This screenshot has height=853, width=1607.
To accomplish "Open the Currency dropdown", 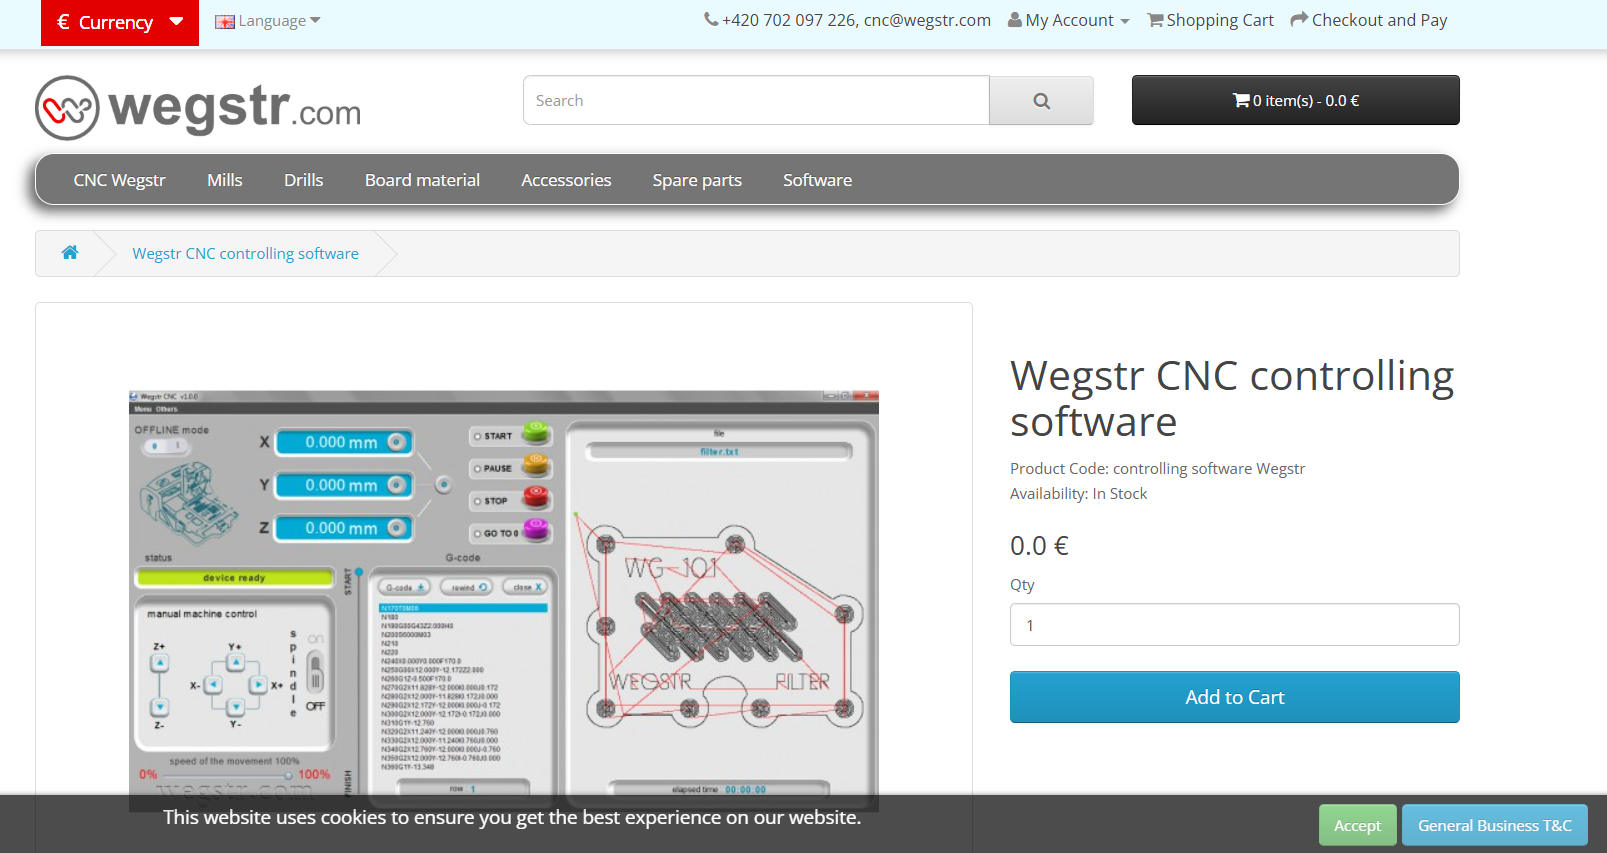I will click(120, 22).
